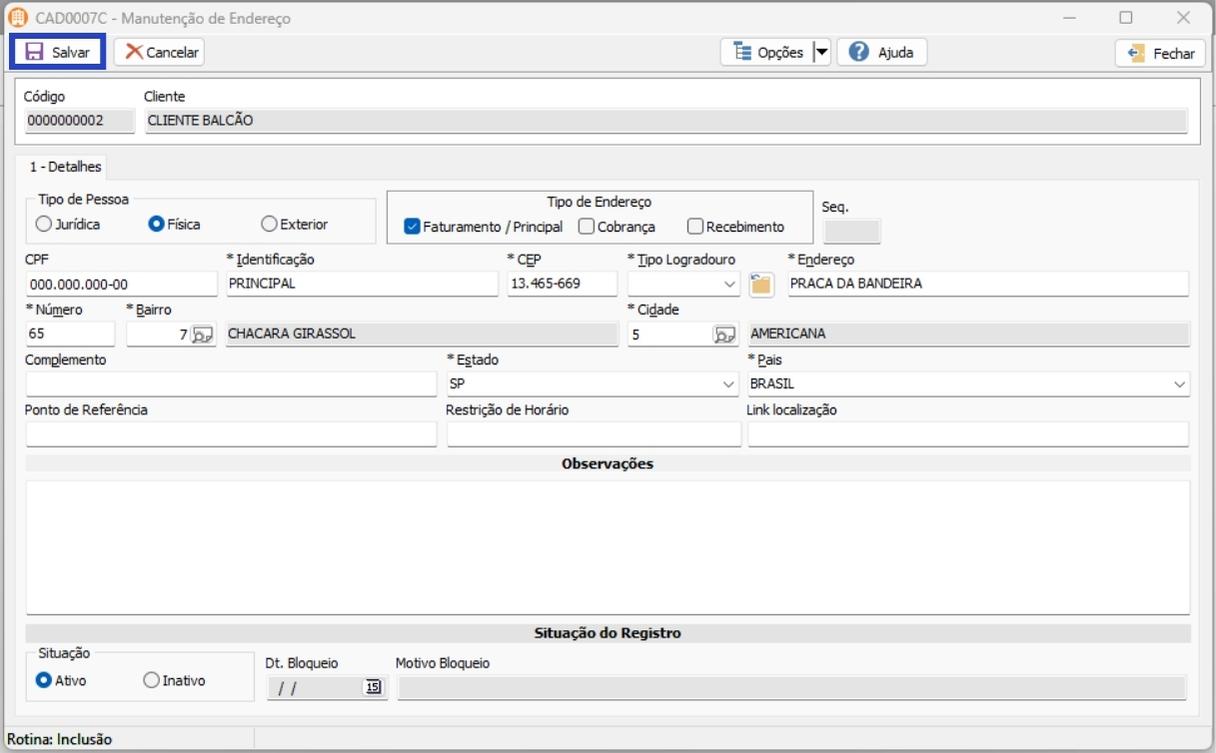Click the Opções button
Viewport: 1216px width, 753px height.
pyautogui.click(x=767, y=52)
